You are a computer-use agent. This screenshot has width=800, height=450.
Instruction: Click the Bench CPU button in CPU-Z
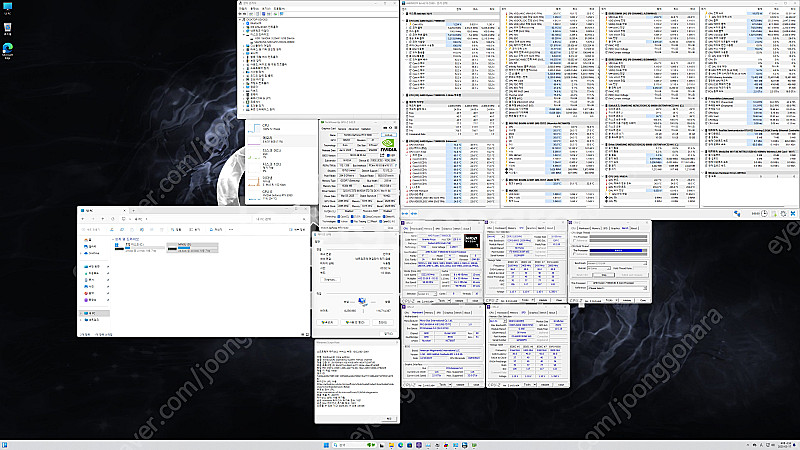click(584, 273)
